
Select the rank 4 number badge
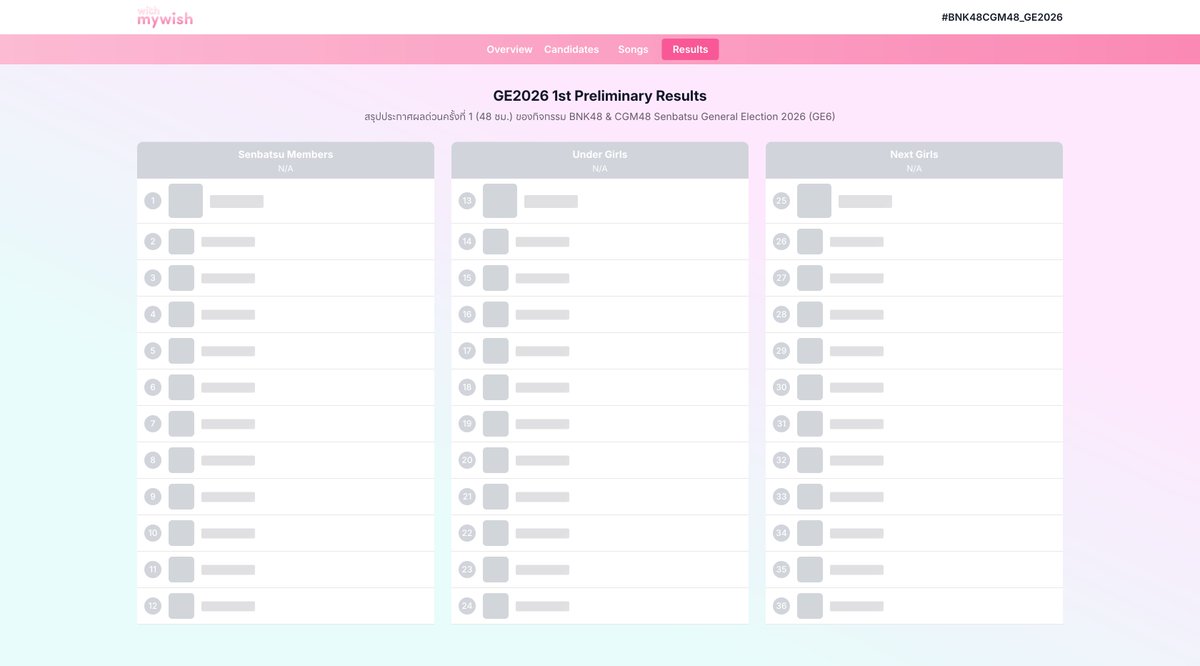click(x=153, y=315)
